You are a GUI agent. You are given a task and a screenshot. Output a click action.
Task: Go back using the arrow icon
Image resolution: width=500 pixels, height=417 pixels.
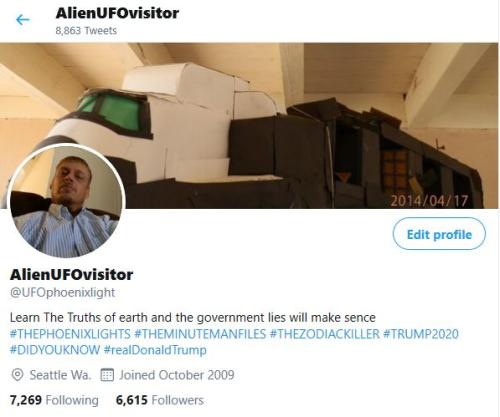pos(23,20)
